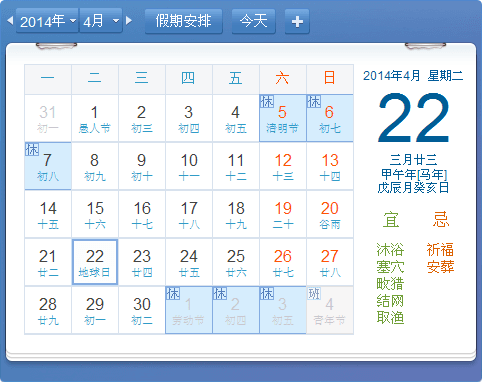The width and height of the screenshot is (482, 382).
Task: Select May 4 青年节 workday
Action: click(x=330, y=310)
